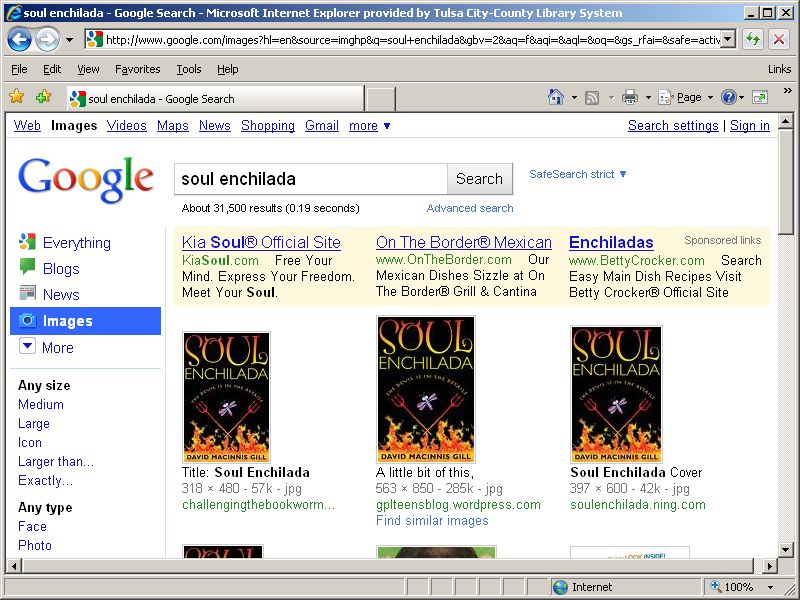This screenshot has height=600, width=800.
Task: Open the Favorites menu
Action: pos(138,69)
